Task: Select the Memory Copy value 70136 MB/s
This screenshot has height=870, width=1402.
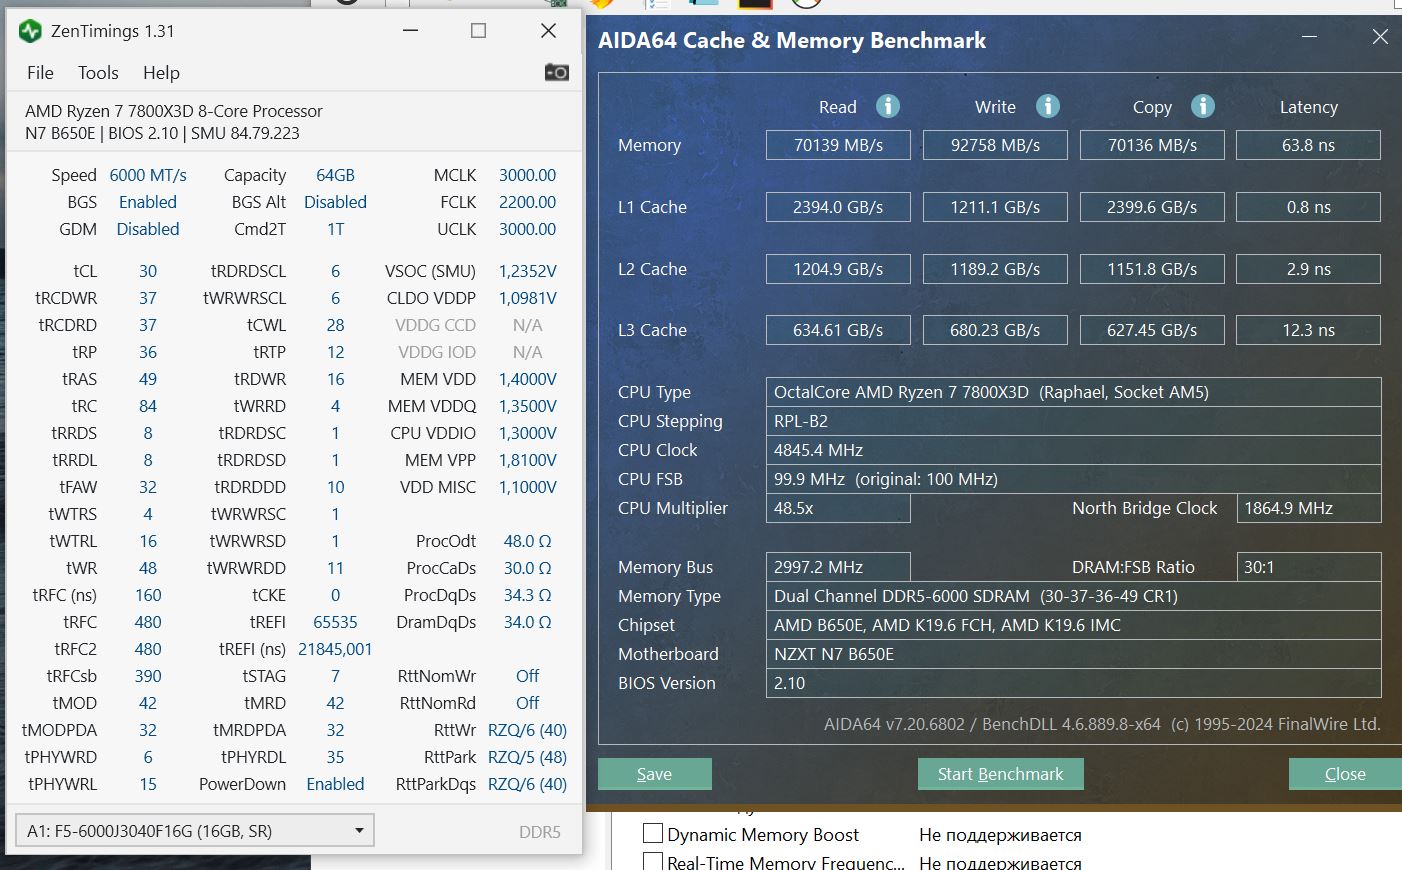Action: coord(1152,145)
